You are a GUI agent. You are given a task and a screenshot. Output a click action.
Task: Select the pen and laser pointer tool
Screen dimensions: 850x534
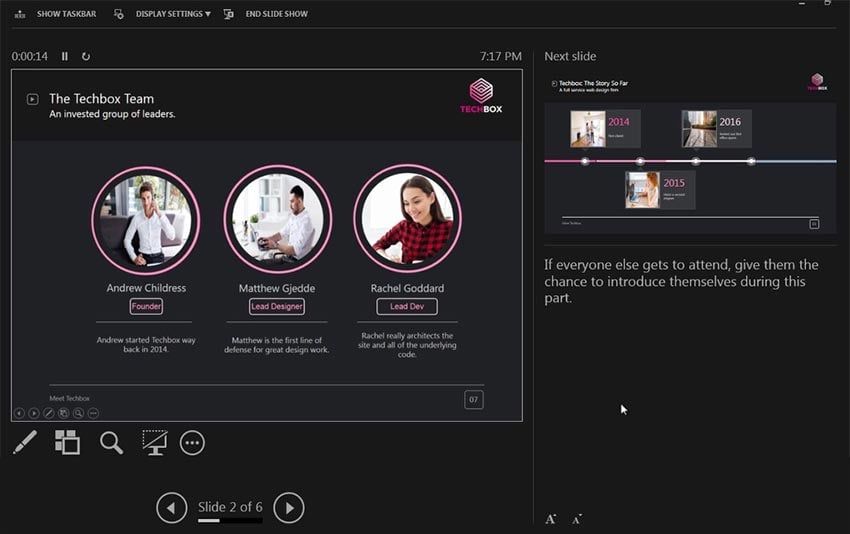click(x=25, y=442)
